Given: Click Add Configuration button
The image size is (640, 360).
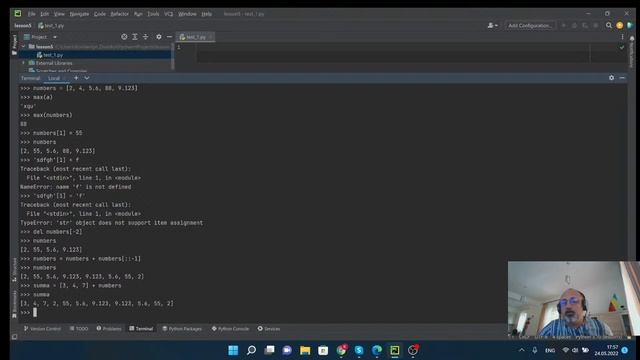Looking at the screenshot, I should [530, 25].
